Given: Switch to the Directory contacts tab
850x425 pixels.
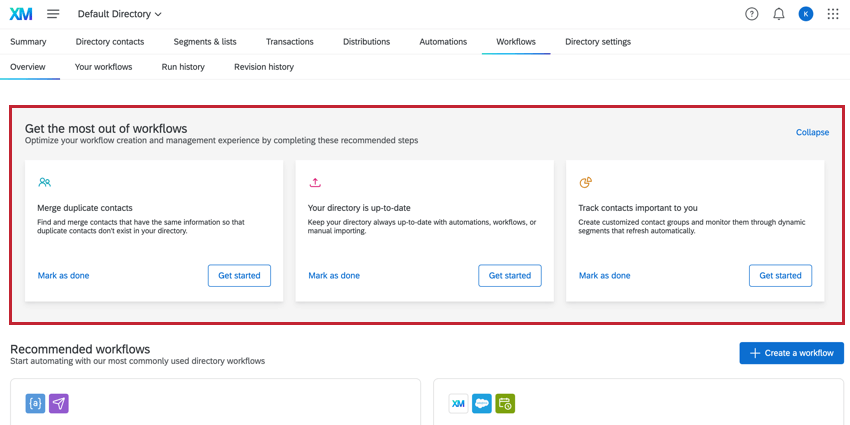Looking at the screenshot, I should [110, 42].
